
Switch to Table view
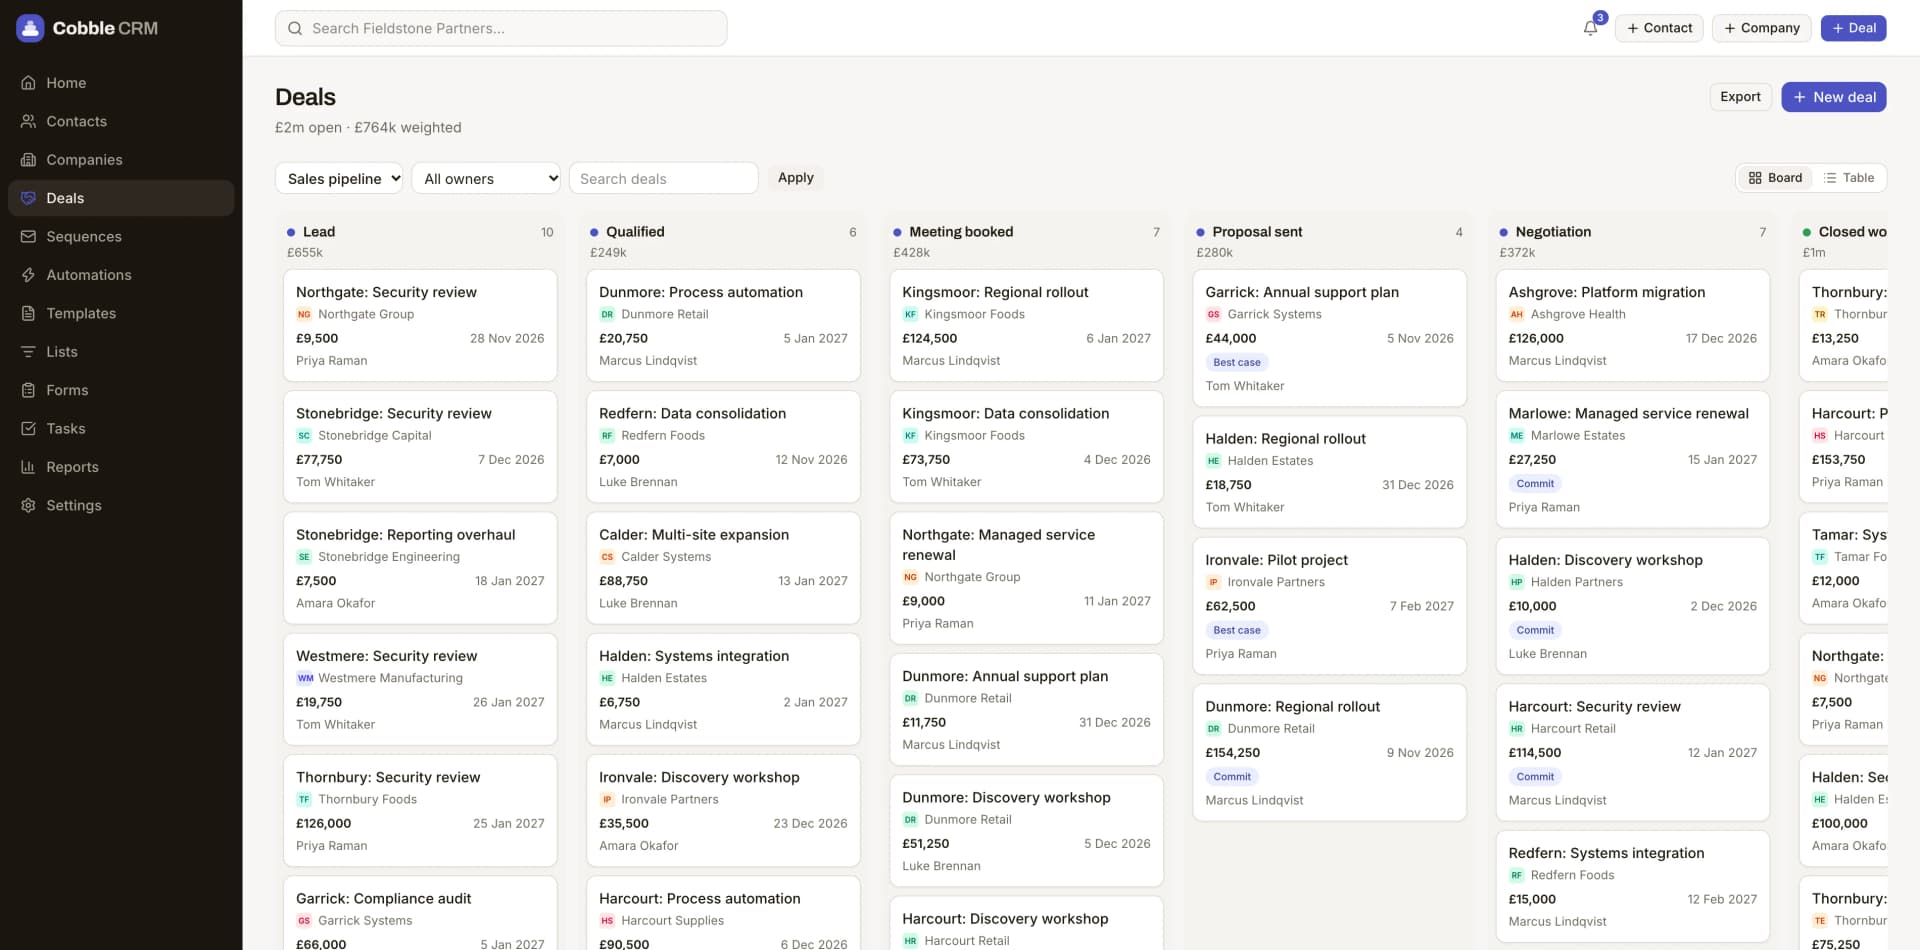point(1849,178)
